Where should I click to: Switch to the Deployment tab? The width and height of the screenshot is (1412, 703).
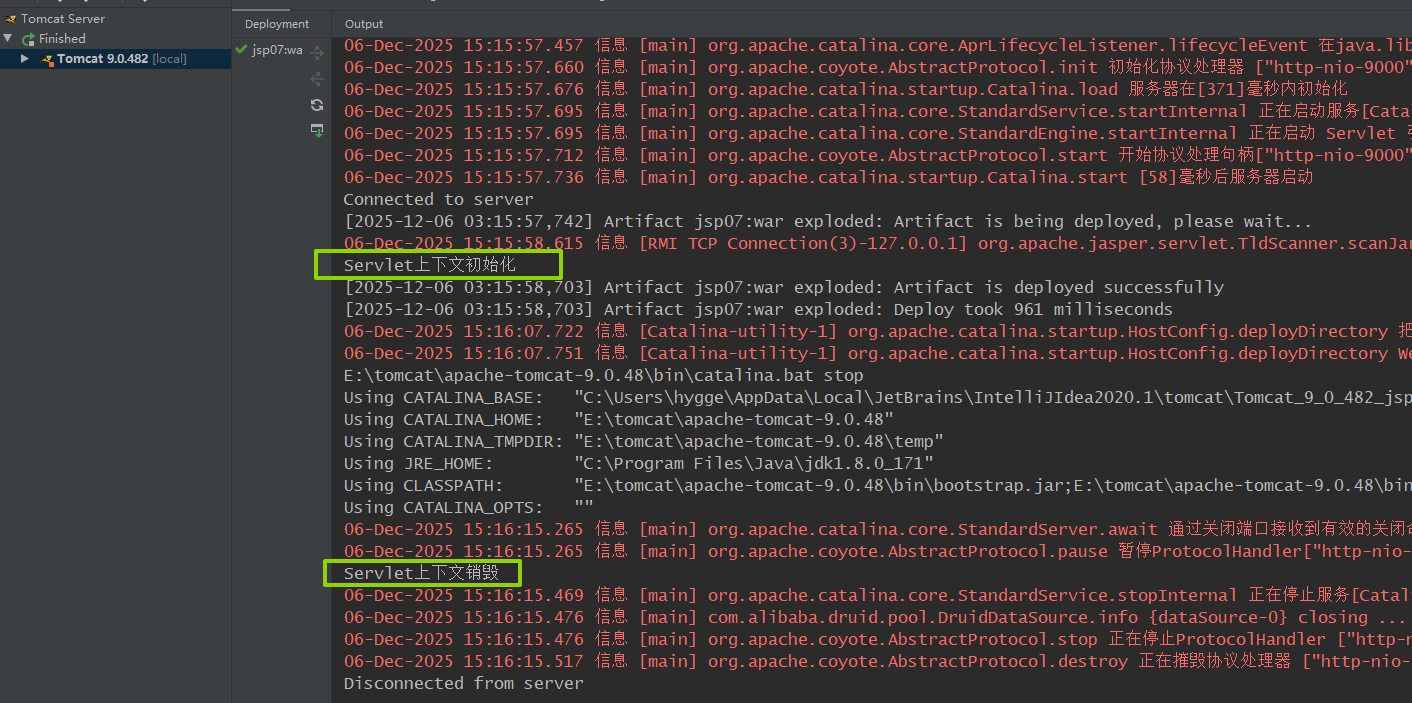click(277, 24)
